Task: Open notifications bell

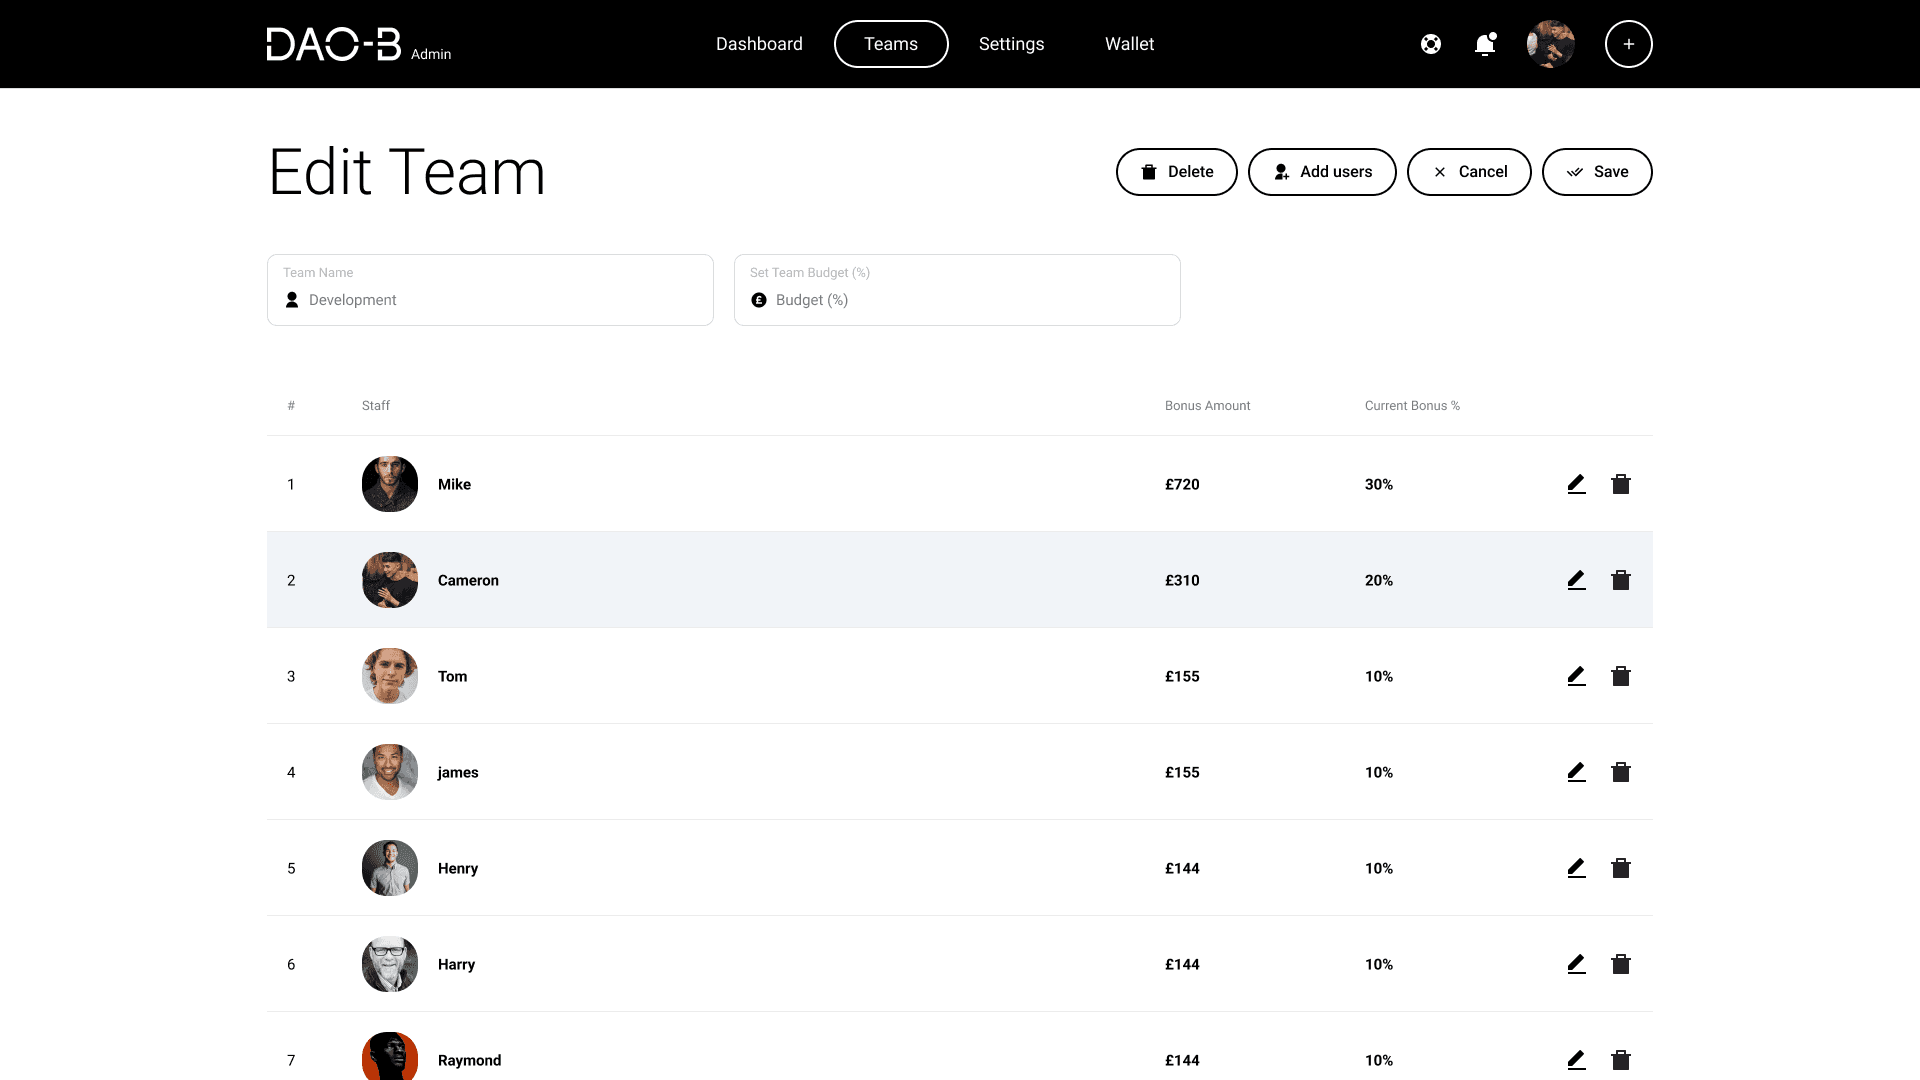Action: tap(1485, 44)
